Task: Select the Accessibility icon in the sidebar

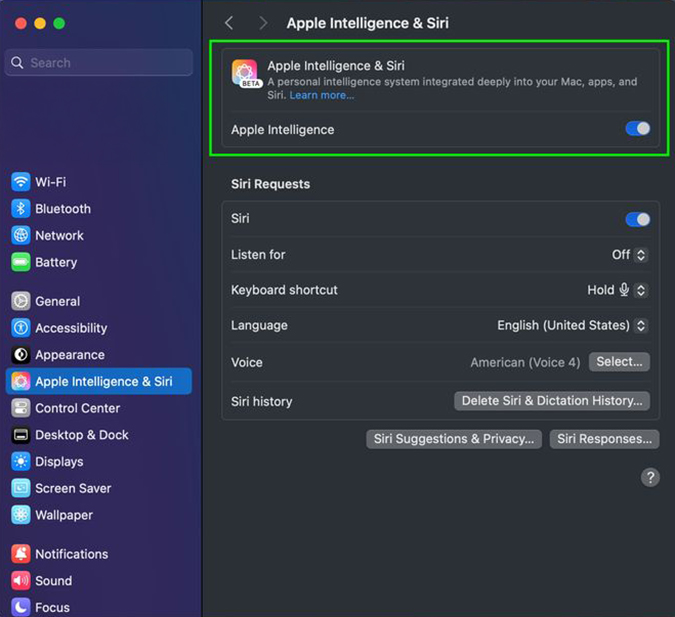Action: pos(21,328)
